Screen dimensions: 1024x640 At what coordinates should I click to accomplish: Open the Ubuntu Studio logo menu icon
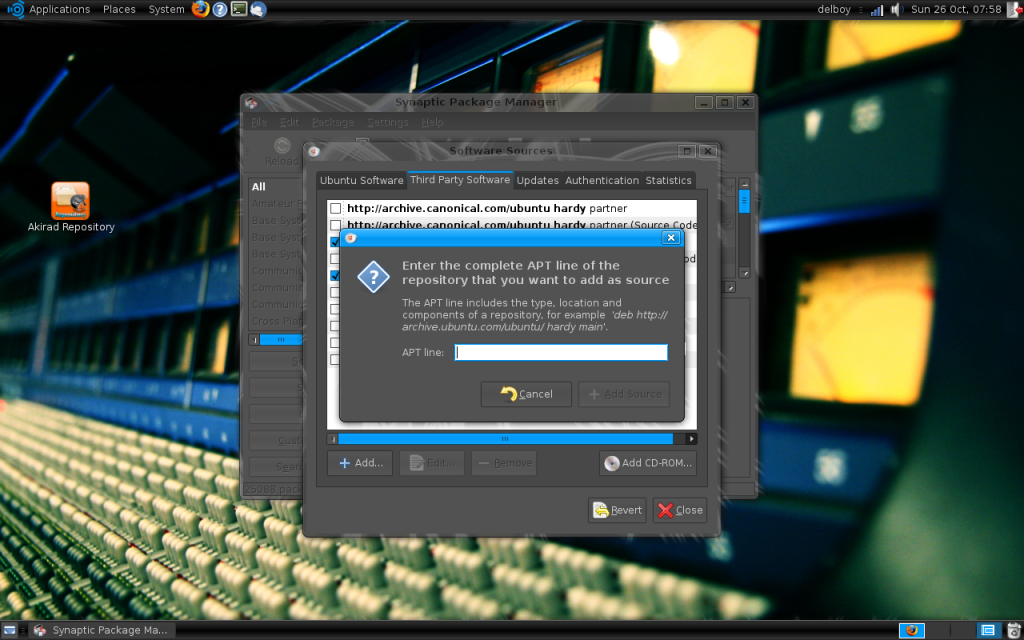pos(15,9)
